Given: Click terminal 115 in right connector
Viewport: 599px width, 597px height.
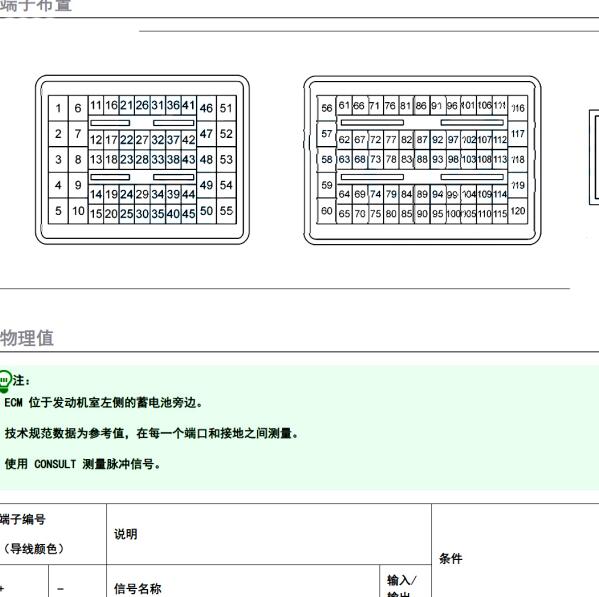Looking at the screenshot, I should coord(500,214).
